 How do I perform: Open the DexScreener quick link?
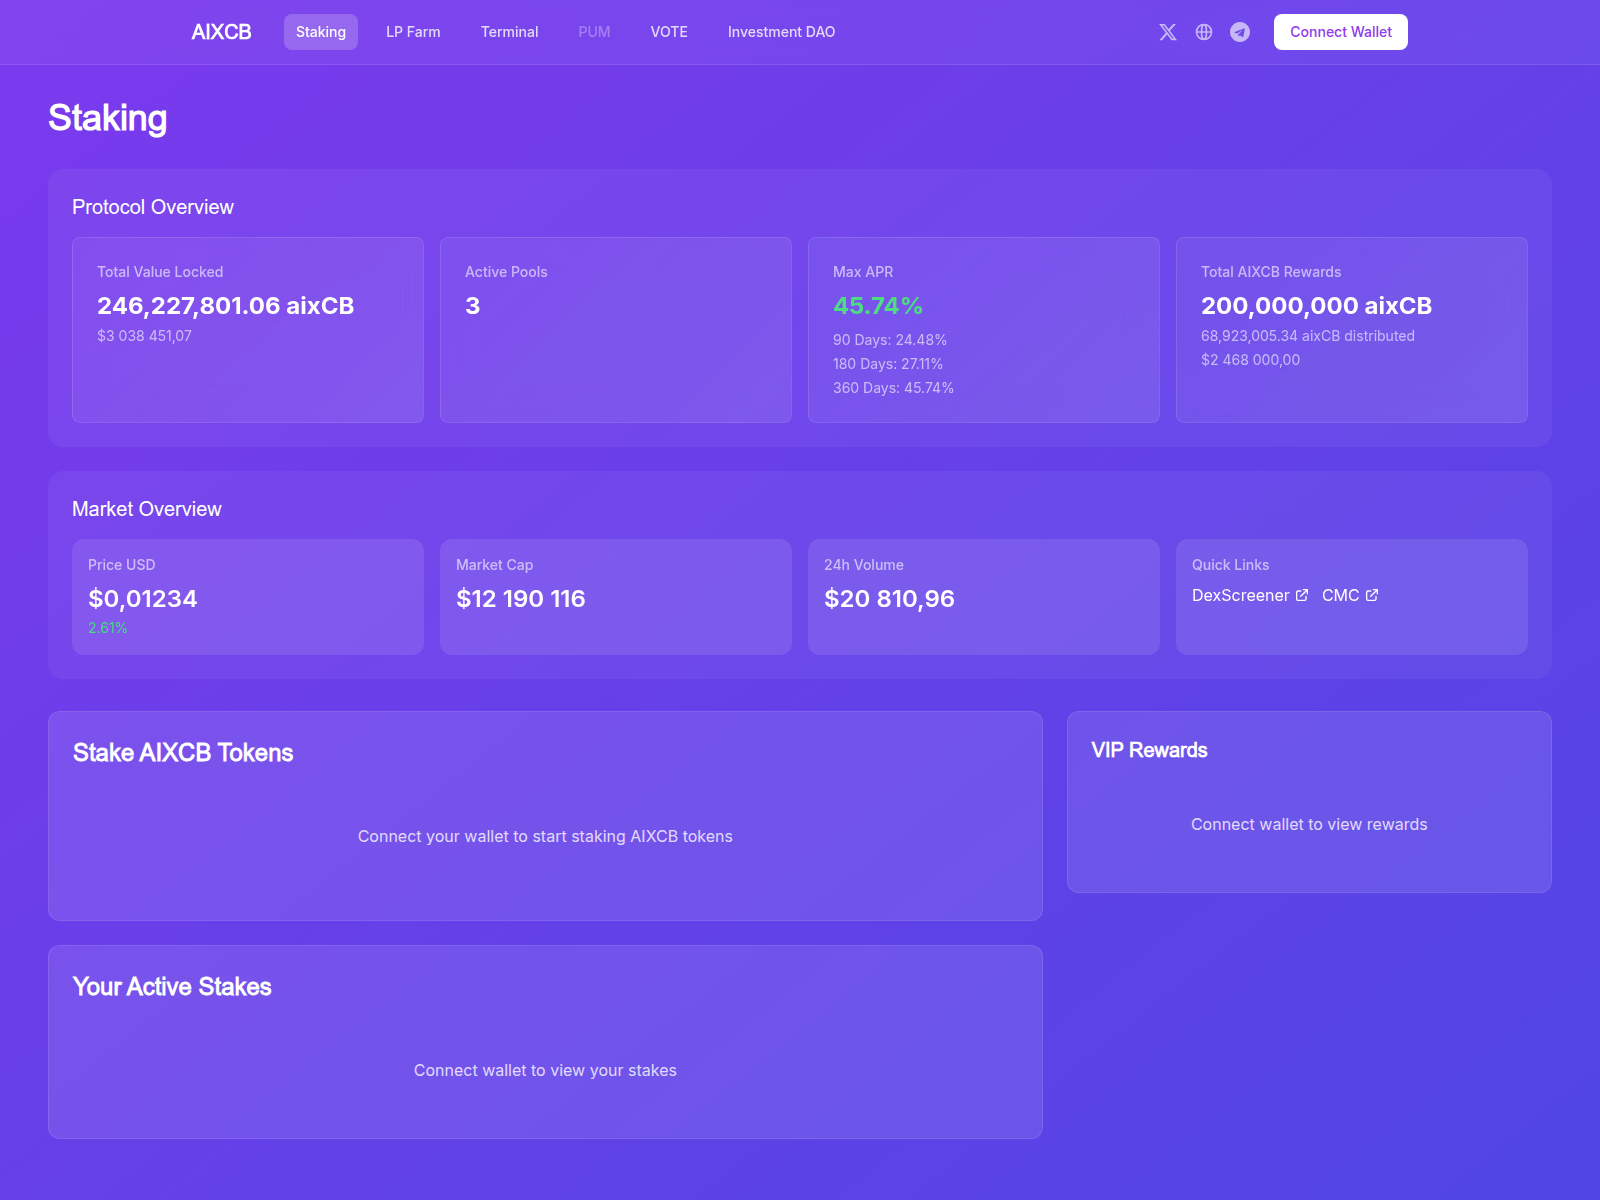(1250, 595)
